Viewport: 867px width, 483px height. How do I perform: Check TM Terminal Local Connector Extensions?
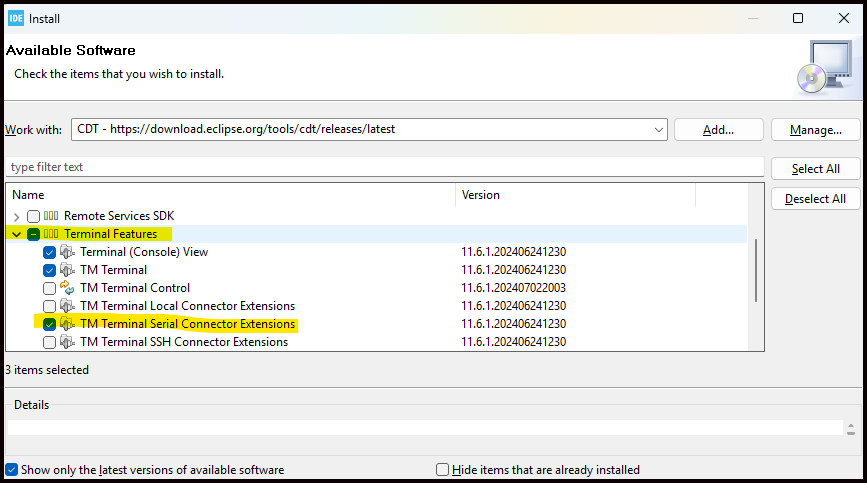[49, 306]
